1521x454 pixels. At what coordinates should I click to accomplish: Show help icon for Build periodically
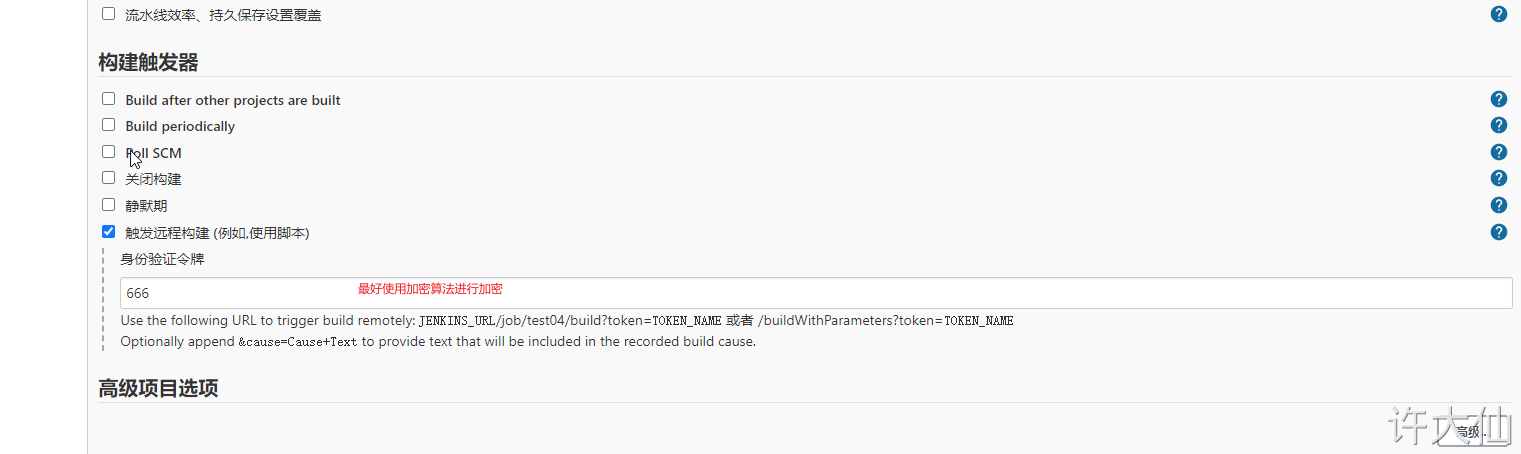click(x=1498, y=125)
